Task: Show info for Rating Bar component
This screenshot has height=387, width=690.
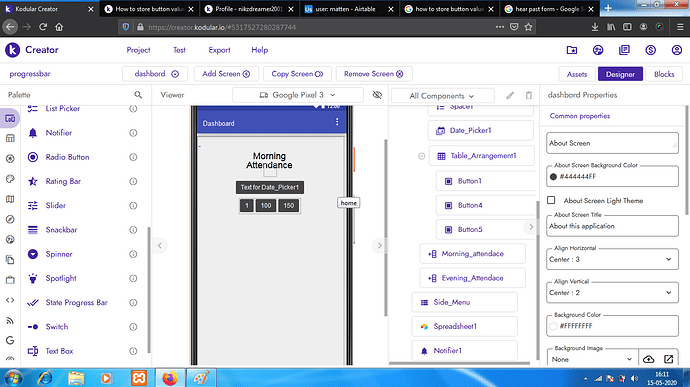Action: tap(133, 181)
